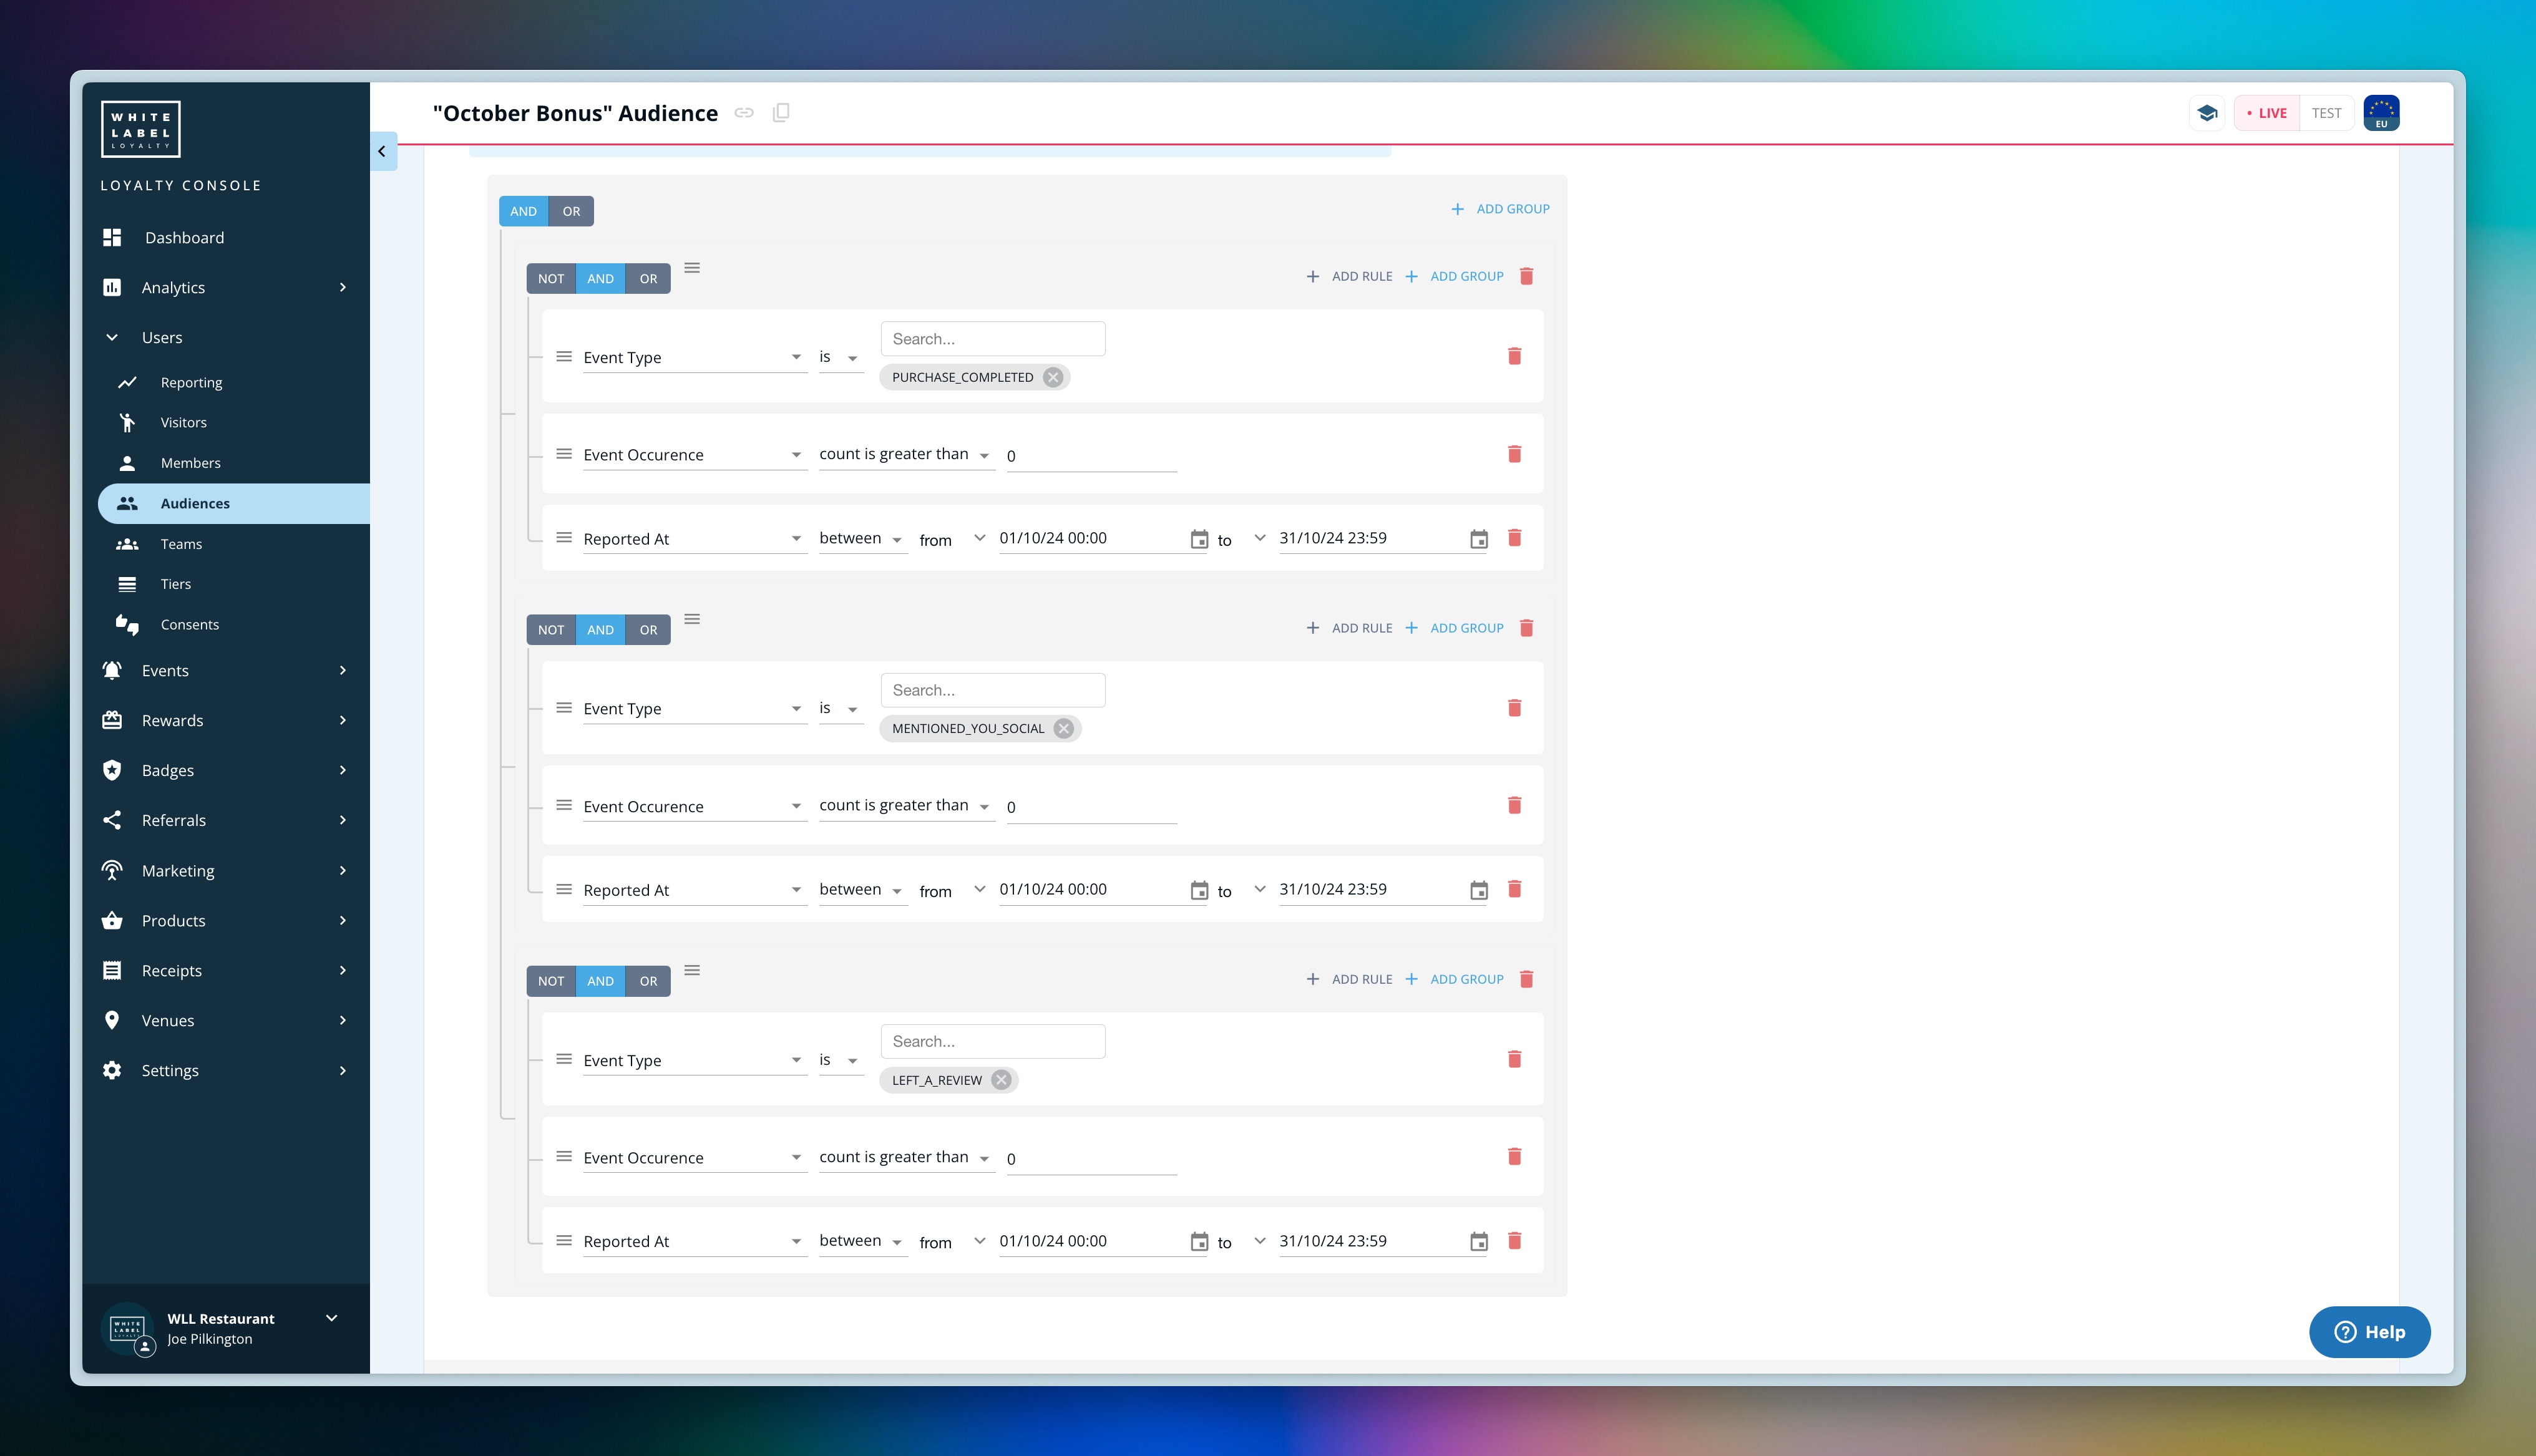Expand the Analytics menu
The width and height of the screenshot is (2536, 1456).
point(227,287)
